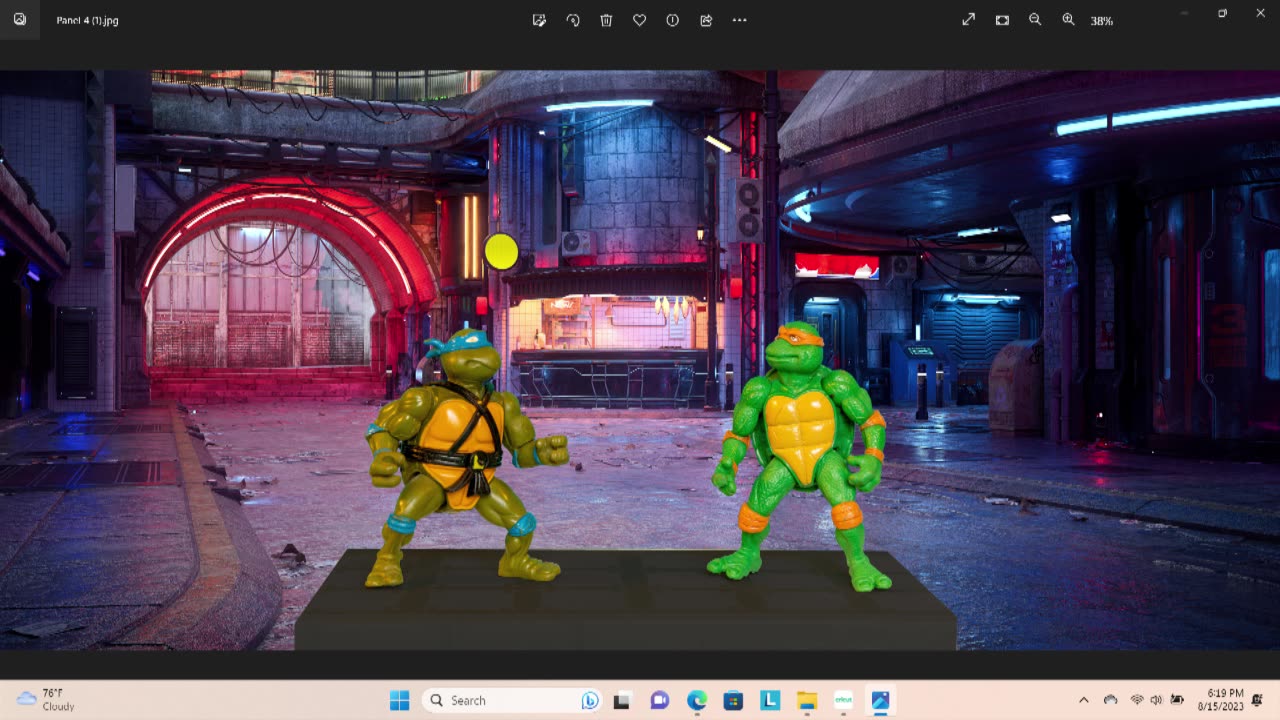
Task: Rotate the image with the rotate icon
Action: tap(573, 20)
